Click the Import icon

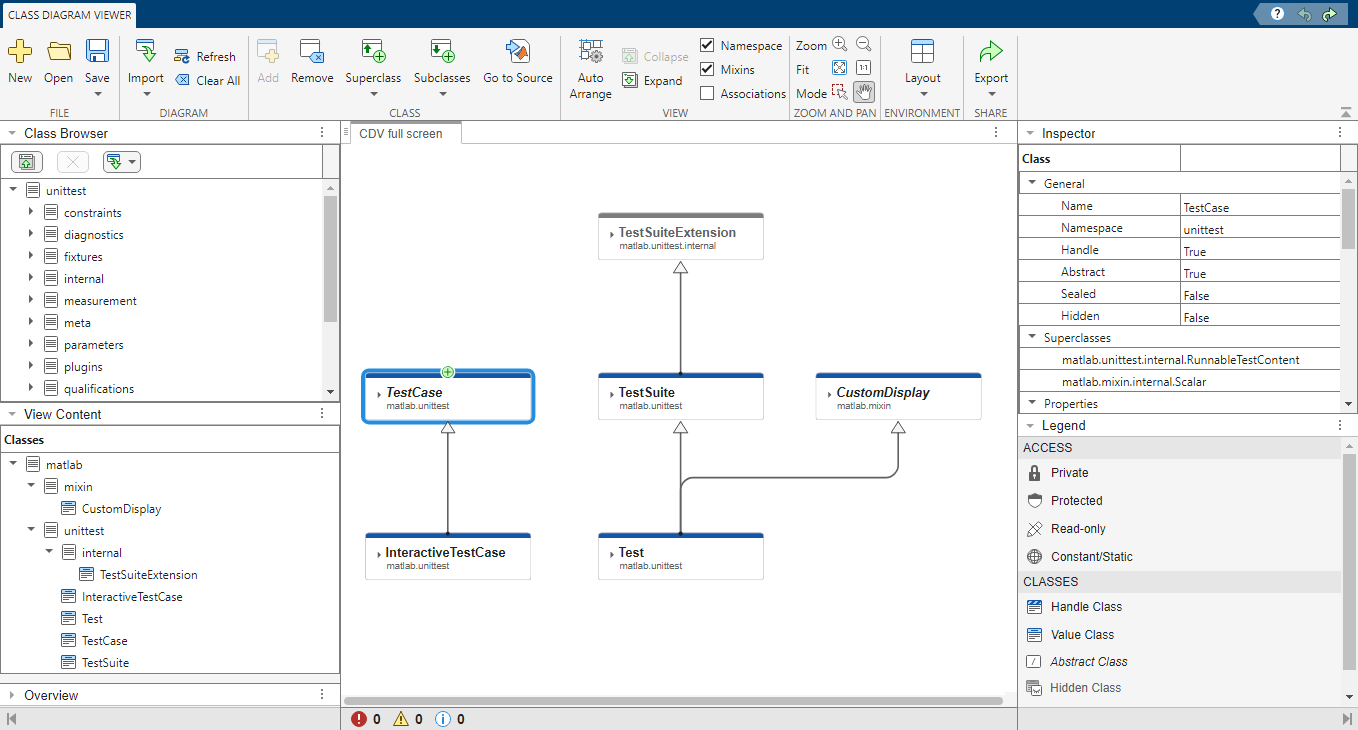146,51
